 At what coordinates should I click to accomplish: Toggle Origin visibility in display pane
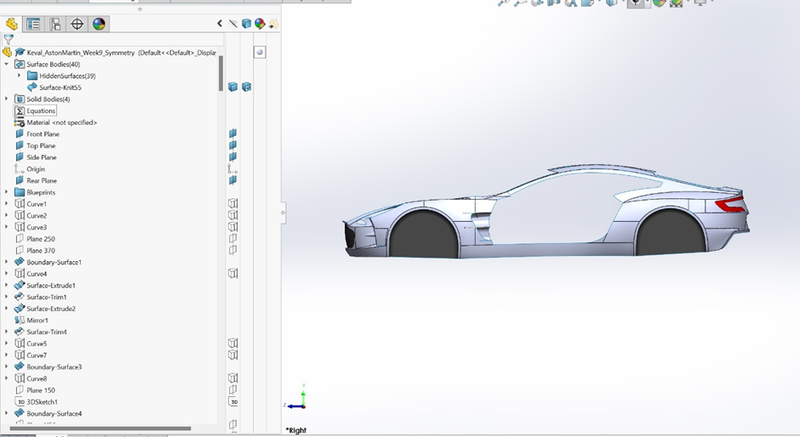coord(233,169)
